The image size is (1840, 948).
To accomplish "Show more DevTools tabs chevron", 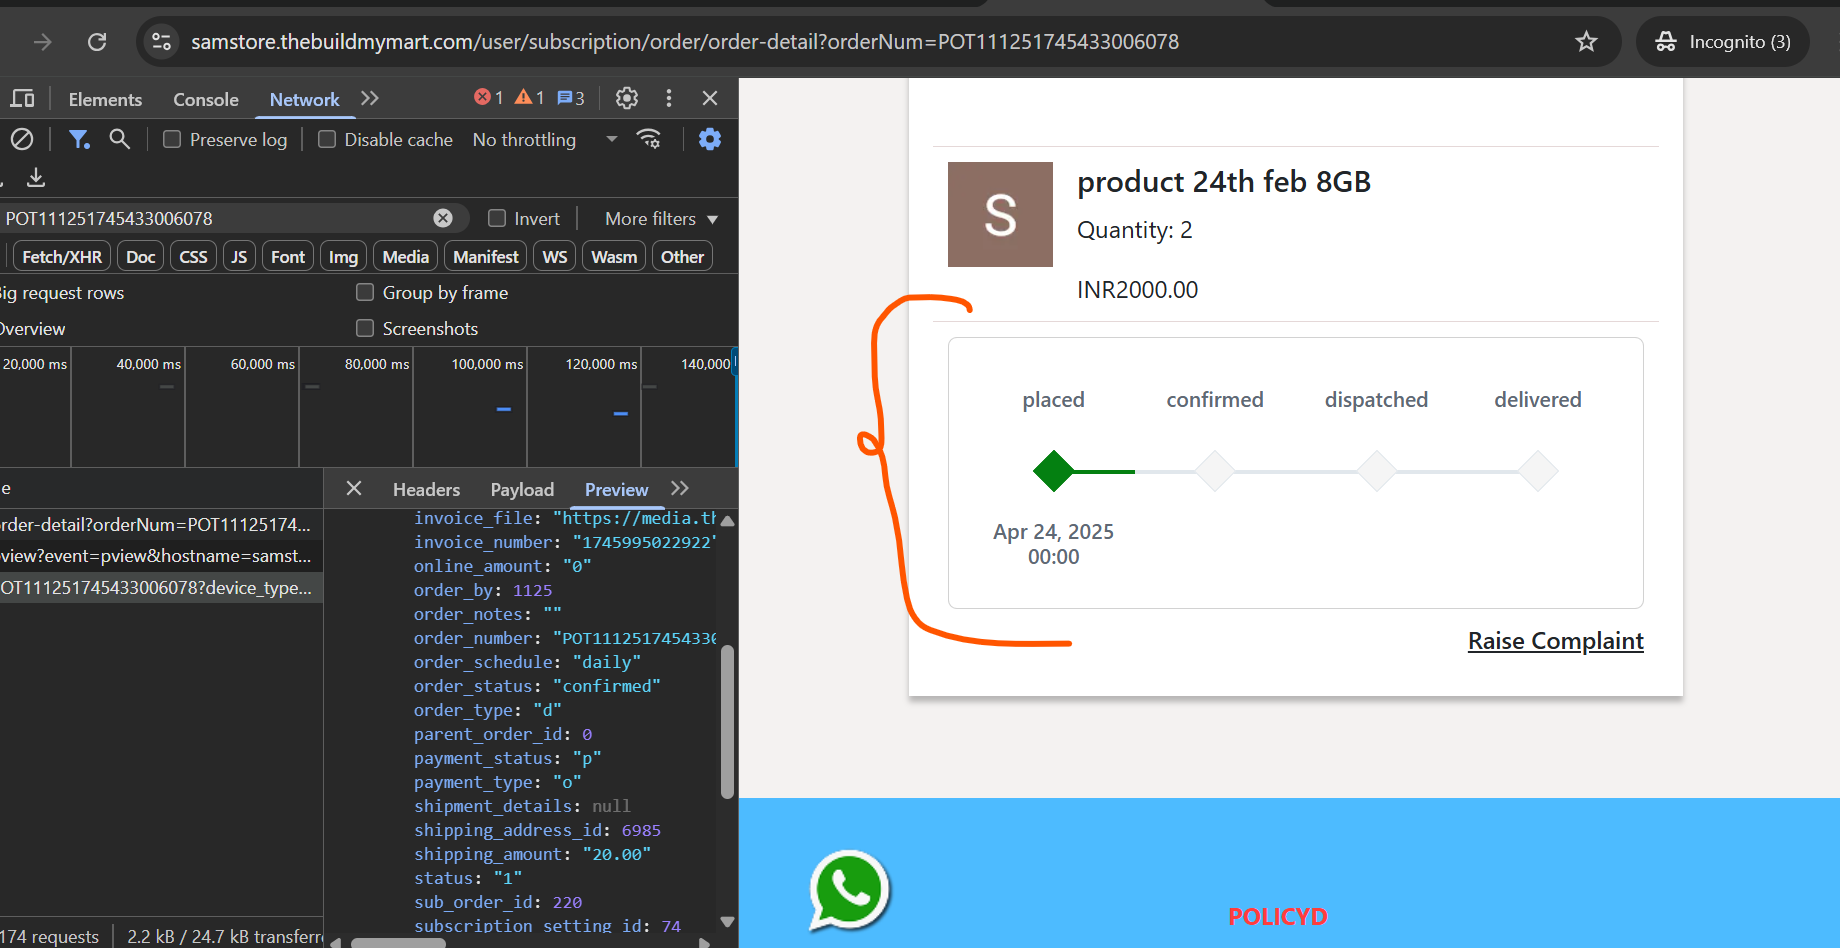I will (x=370, y=98).
